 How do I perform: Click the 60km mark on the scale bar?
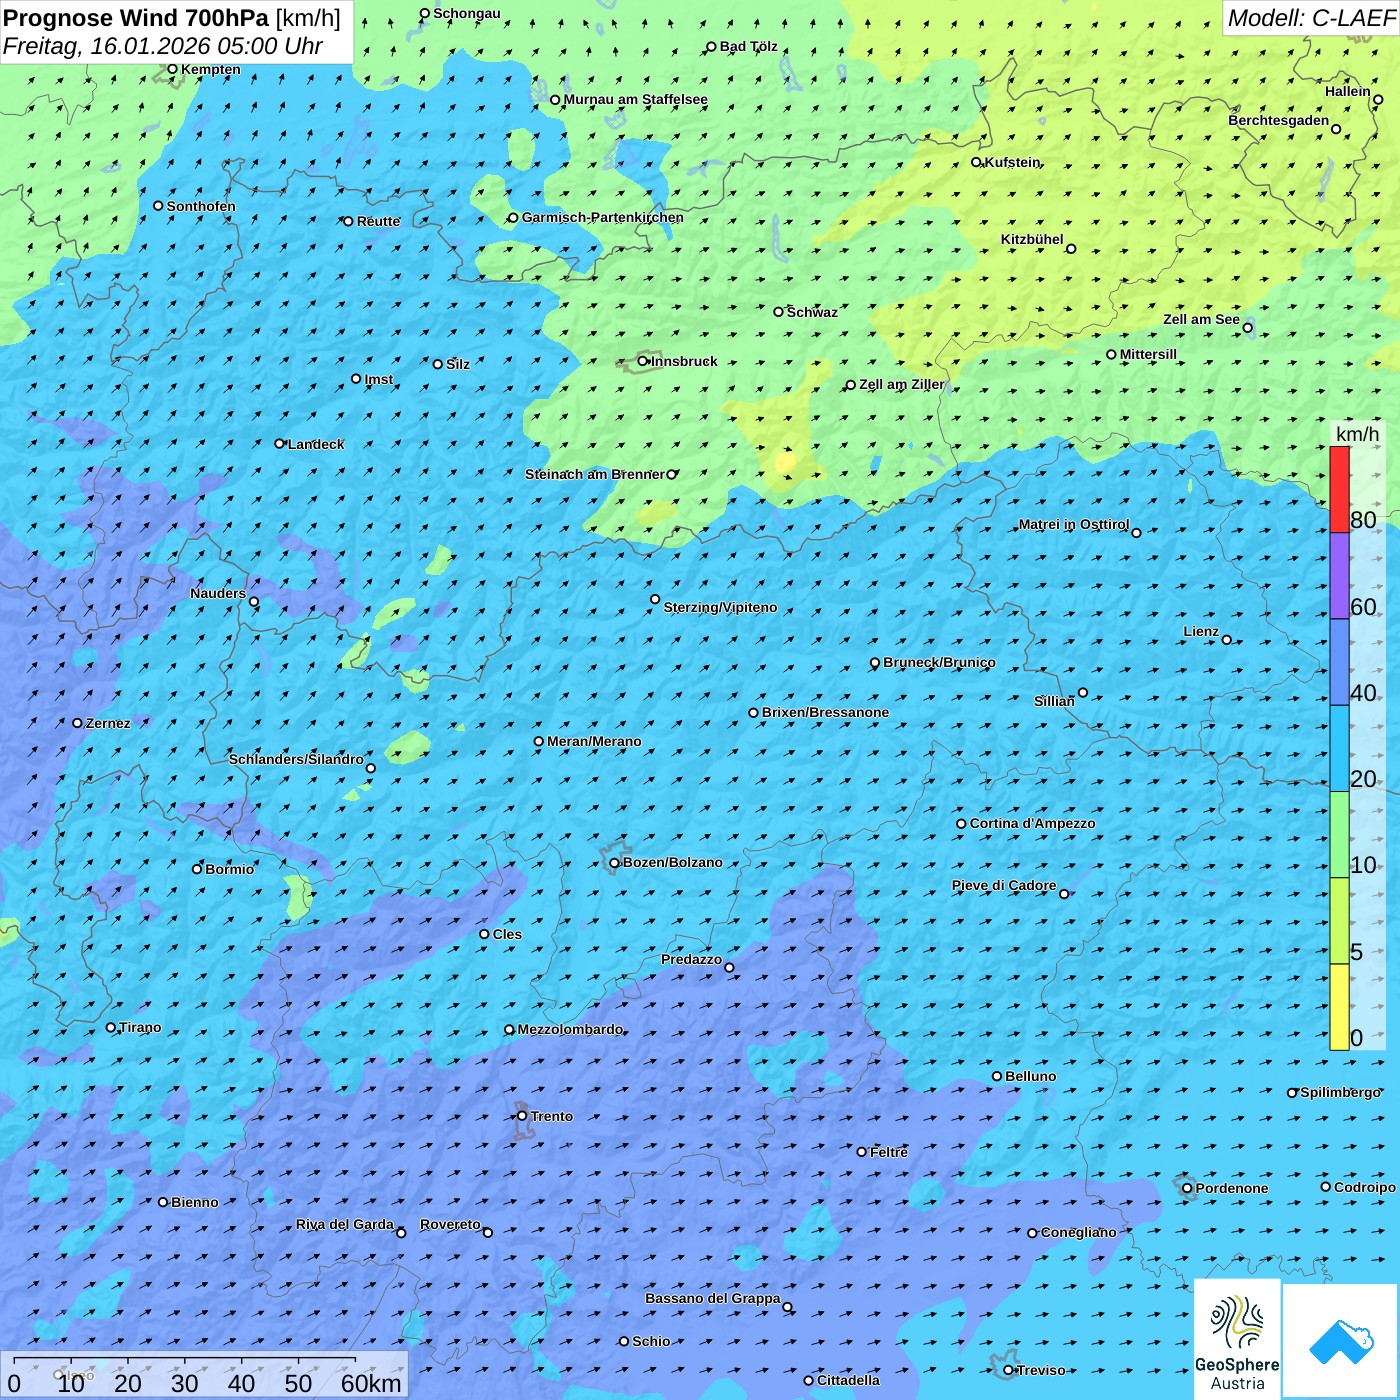371,1383
